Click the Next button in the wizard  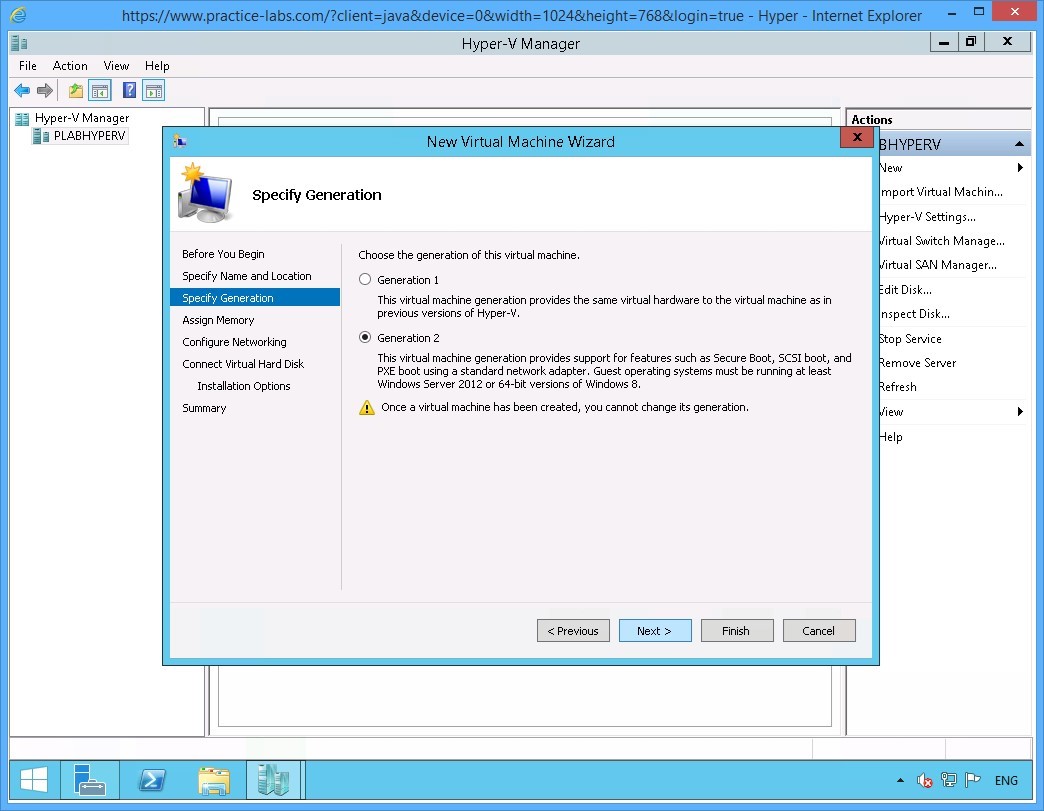[x=655, y=630]
